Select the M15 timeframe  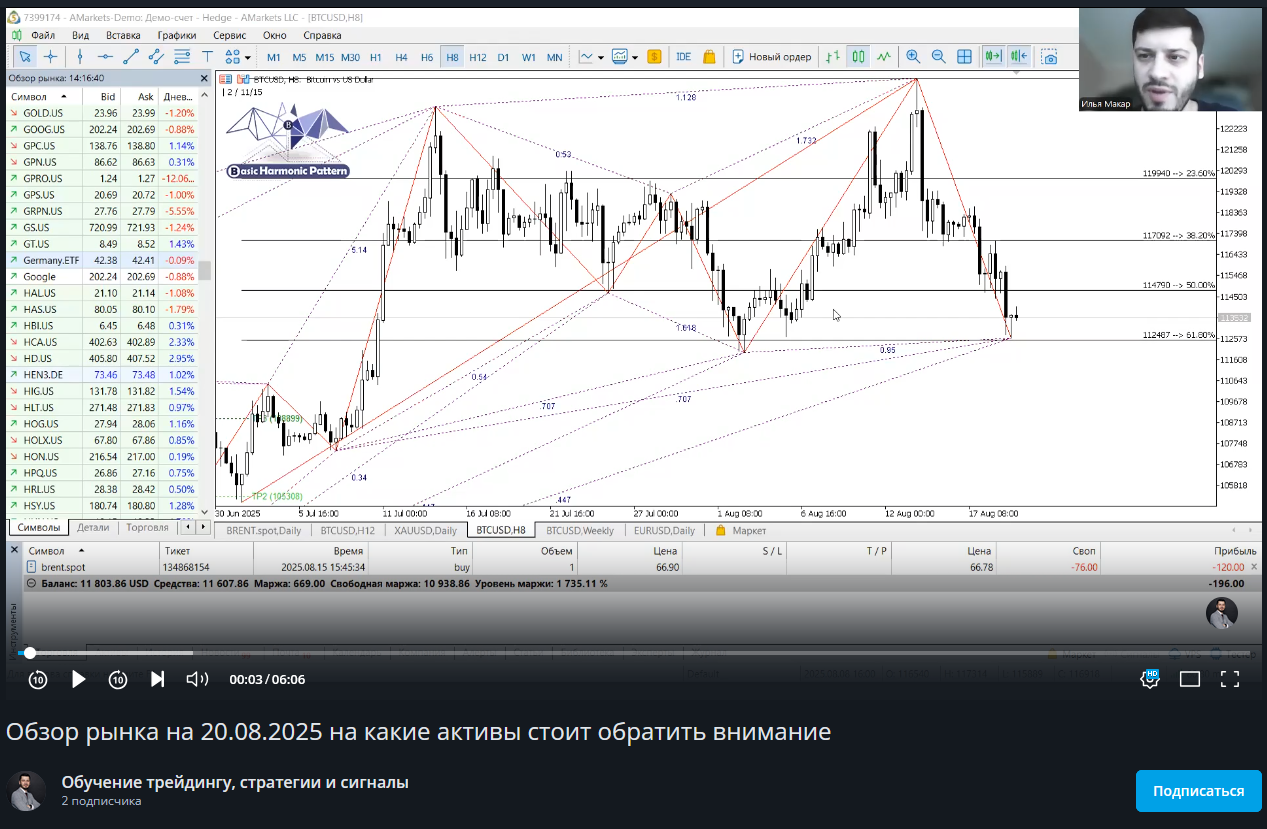[x=324, y=57]
